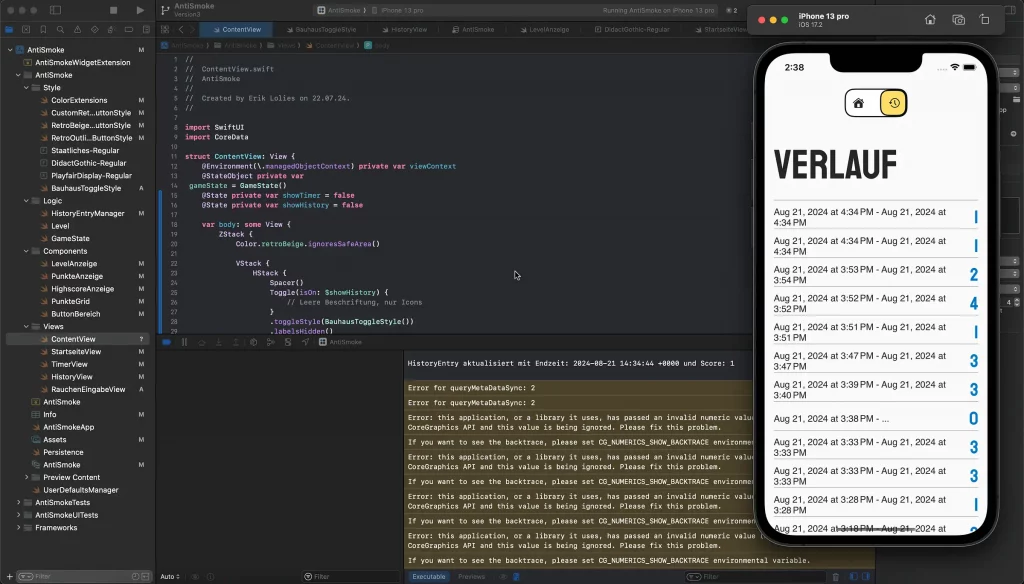
Task: Click the Run (play) button
Action: coord(140,10)
